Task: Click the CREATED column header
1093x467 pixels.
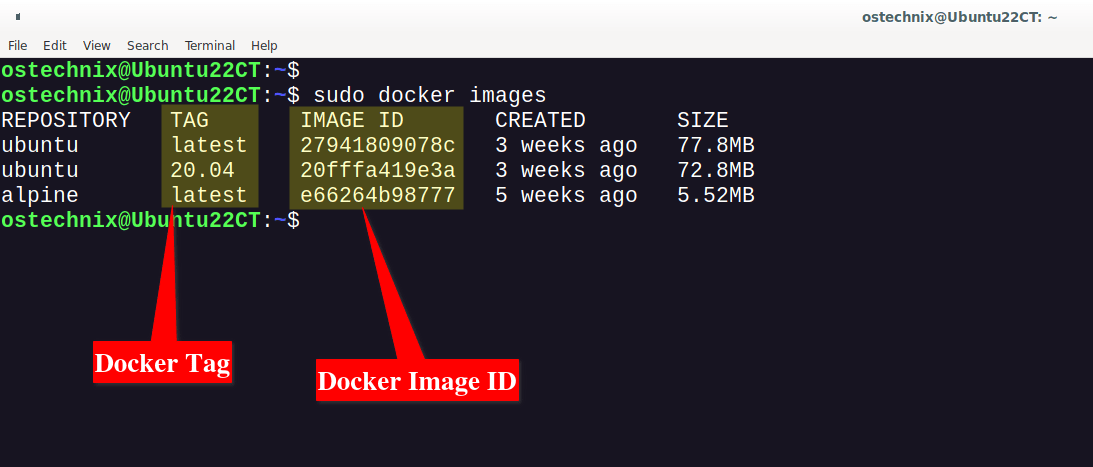Action: coord(540,120)
